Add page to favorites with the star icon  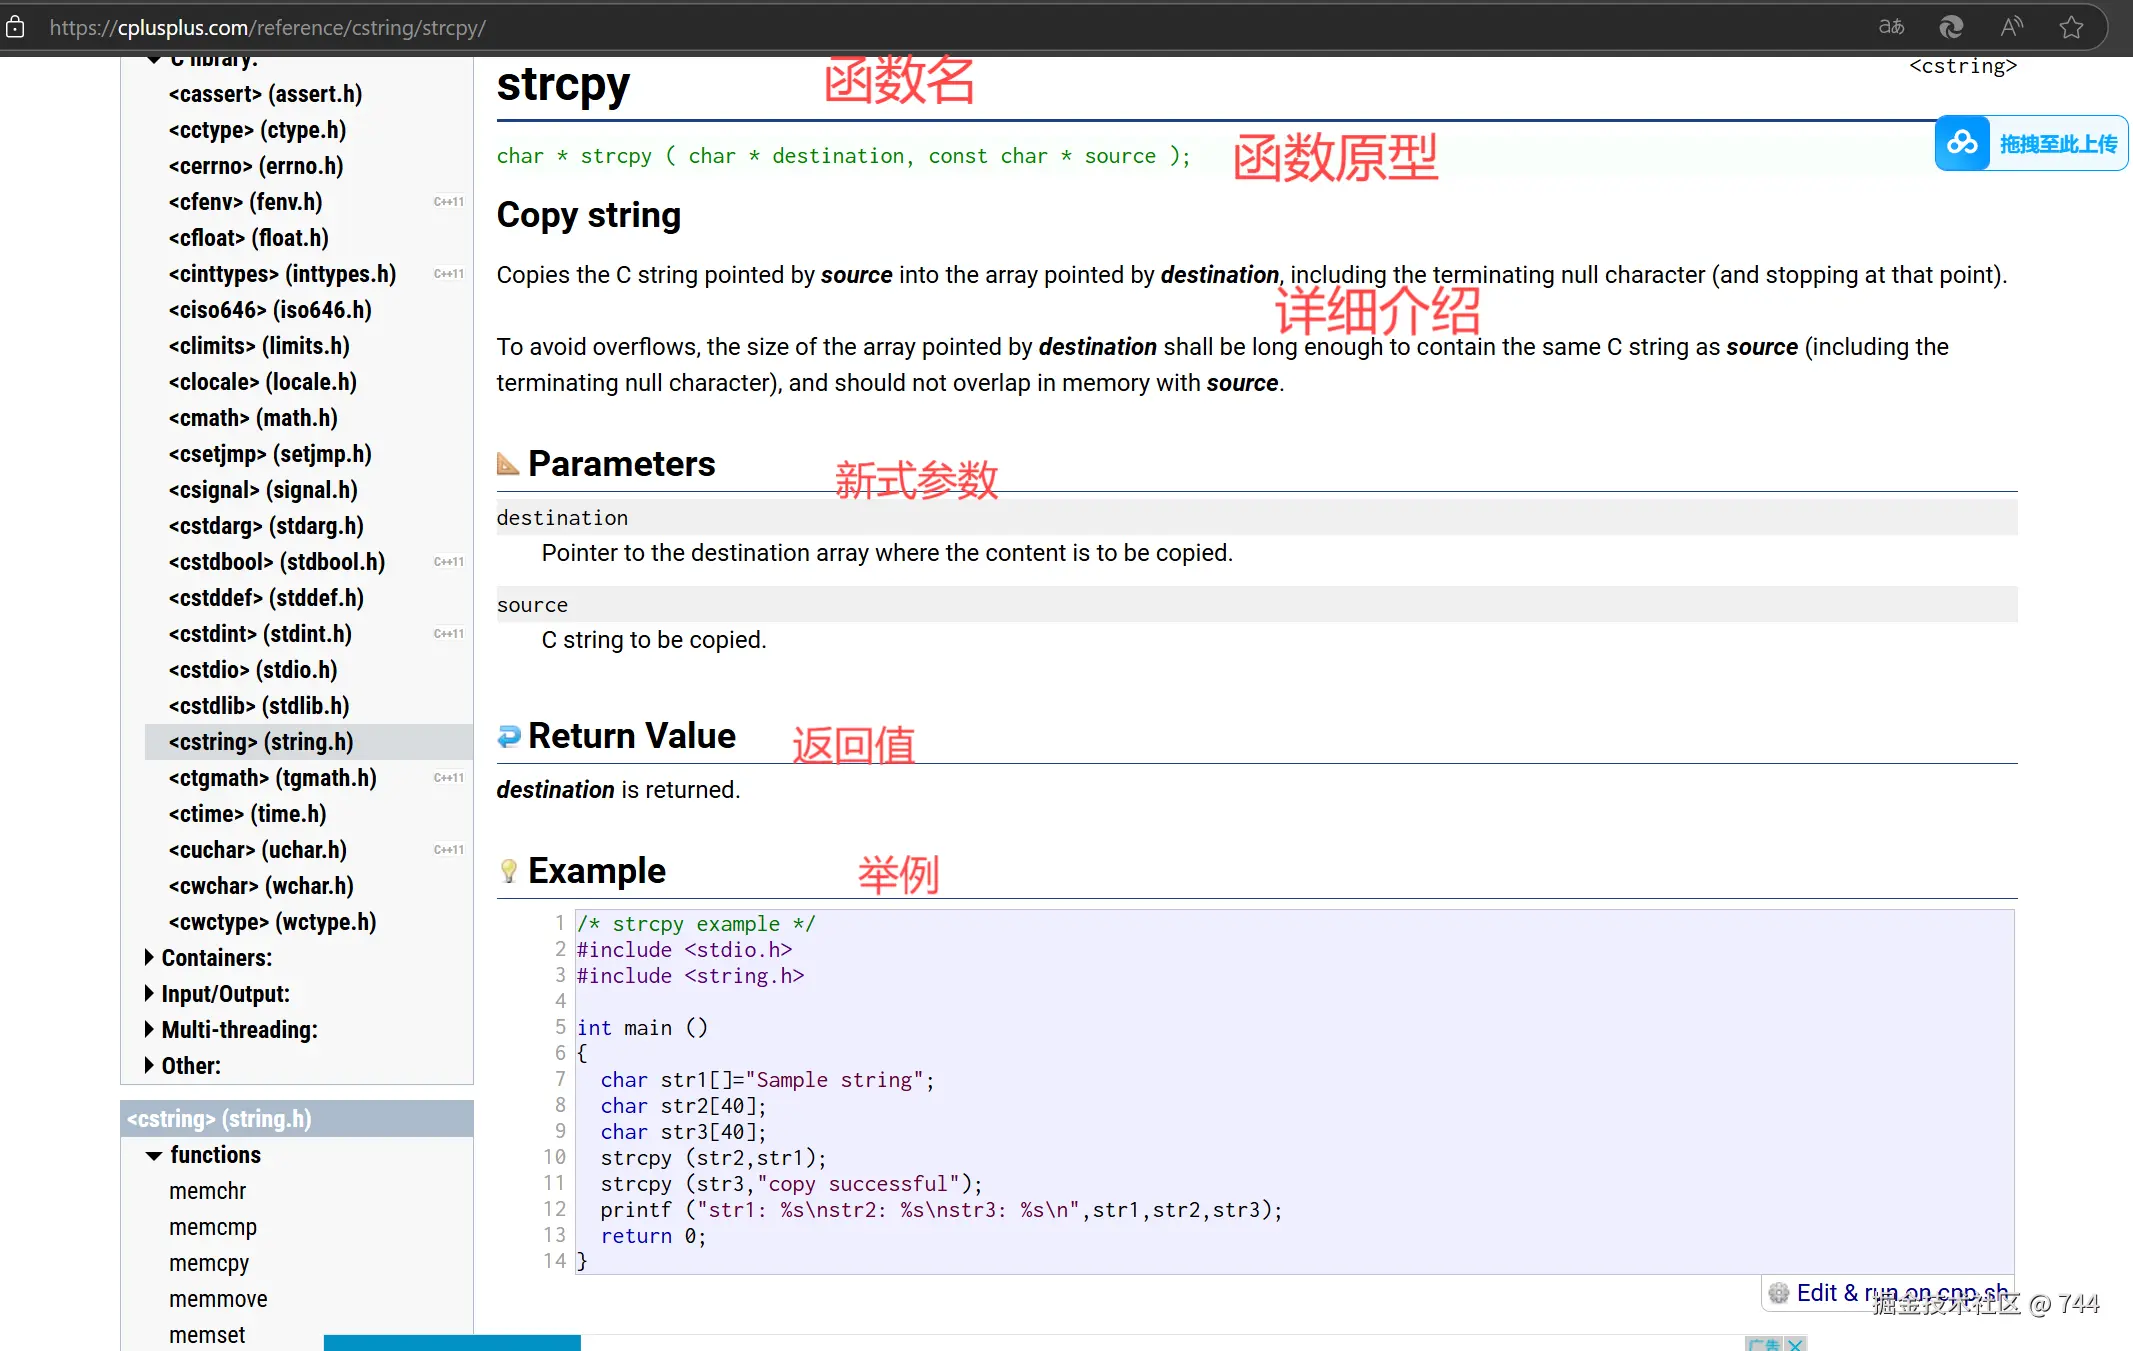coord(2071,27)
